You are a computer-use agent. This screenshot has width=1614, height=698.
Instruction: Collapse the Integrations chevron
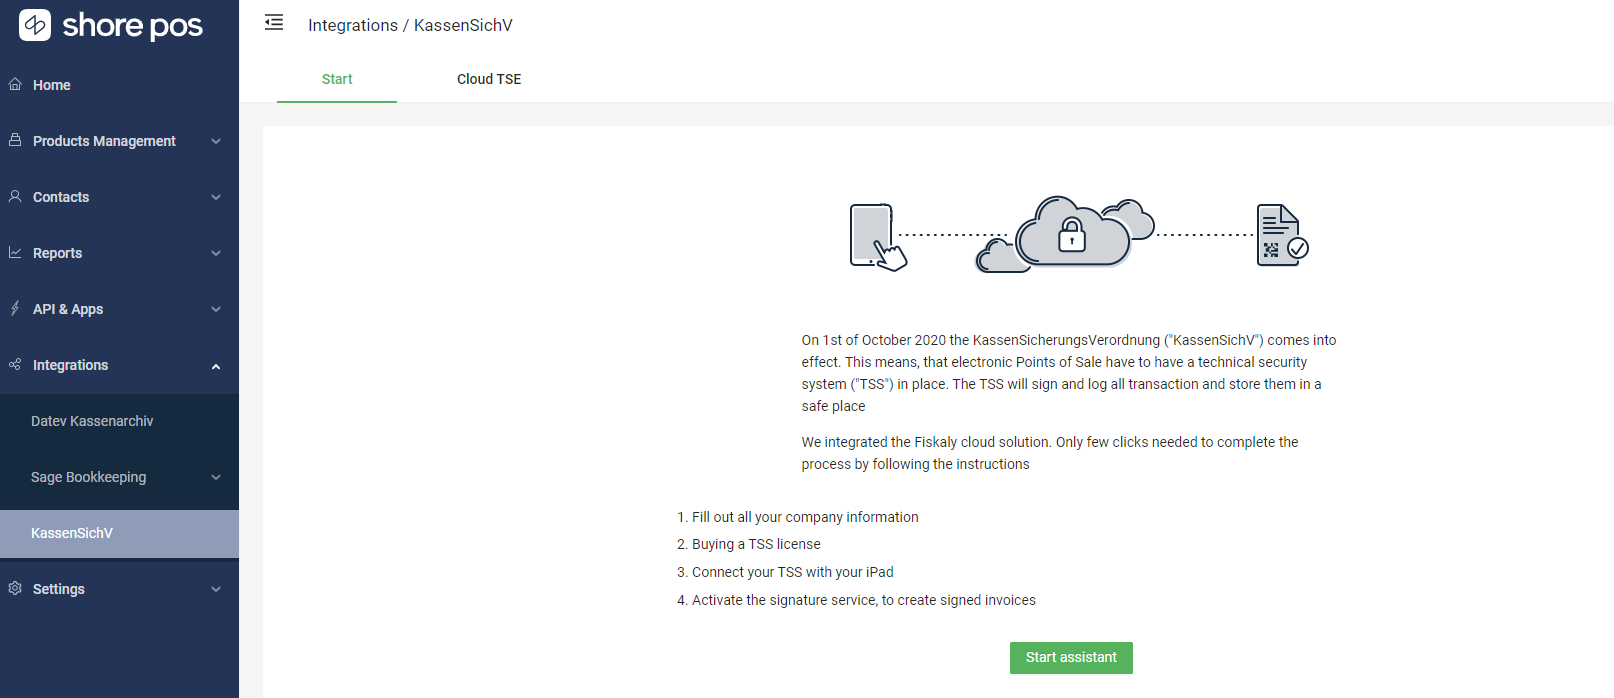[216, 366]
